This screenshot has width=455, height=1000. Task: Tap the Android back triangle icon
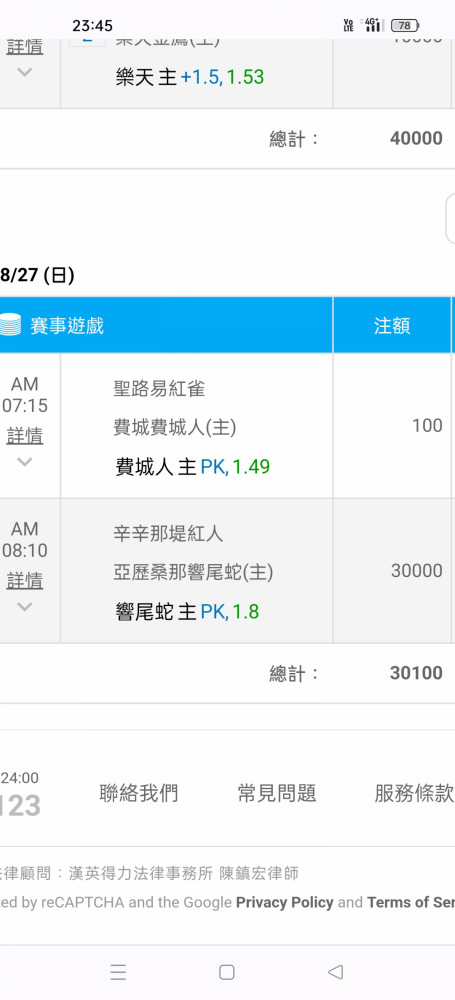click(x=336, y=972)
